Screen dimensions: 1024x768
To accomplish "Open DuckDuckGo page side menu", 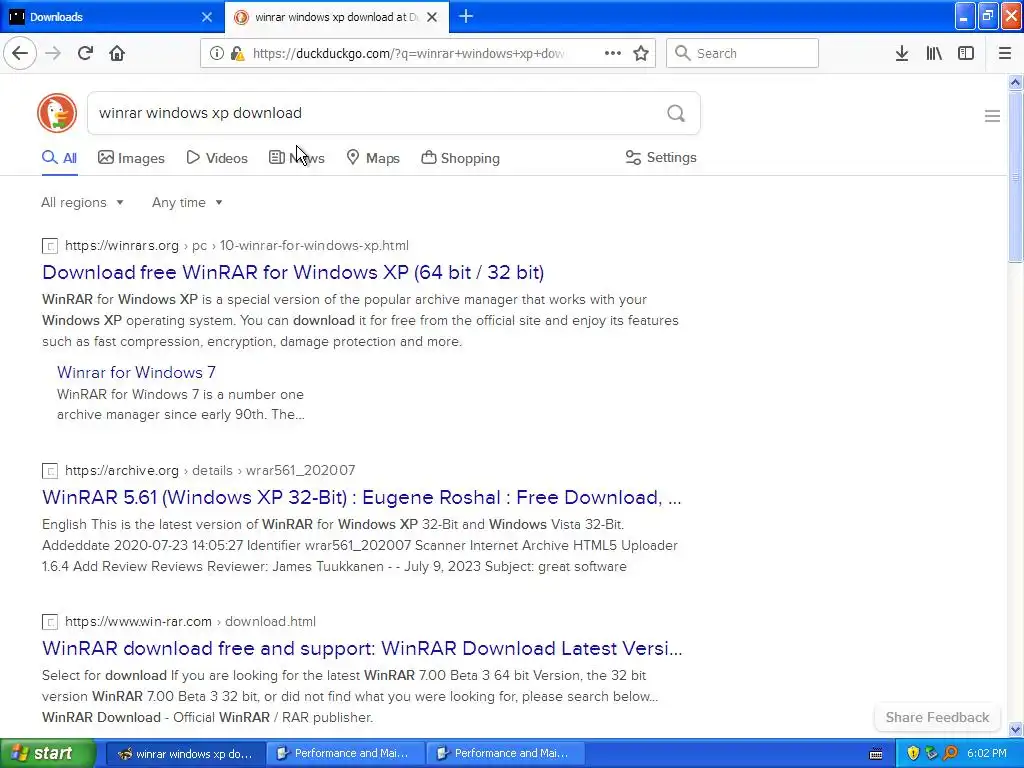I will pos(992,116).
